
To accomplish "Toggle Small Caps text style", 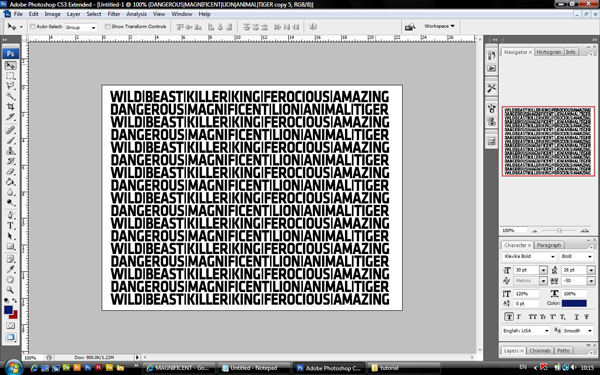I will (543, 317).
